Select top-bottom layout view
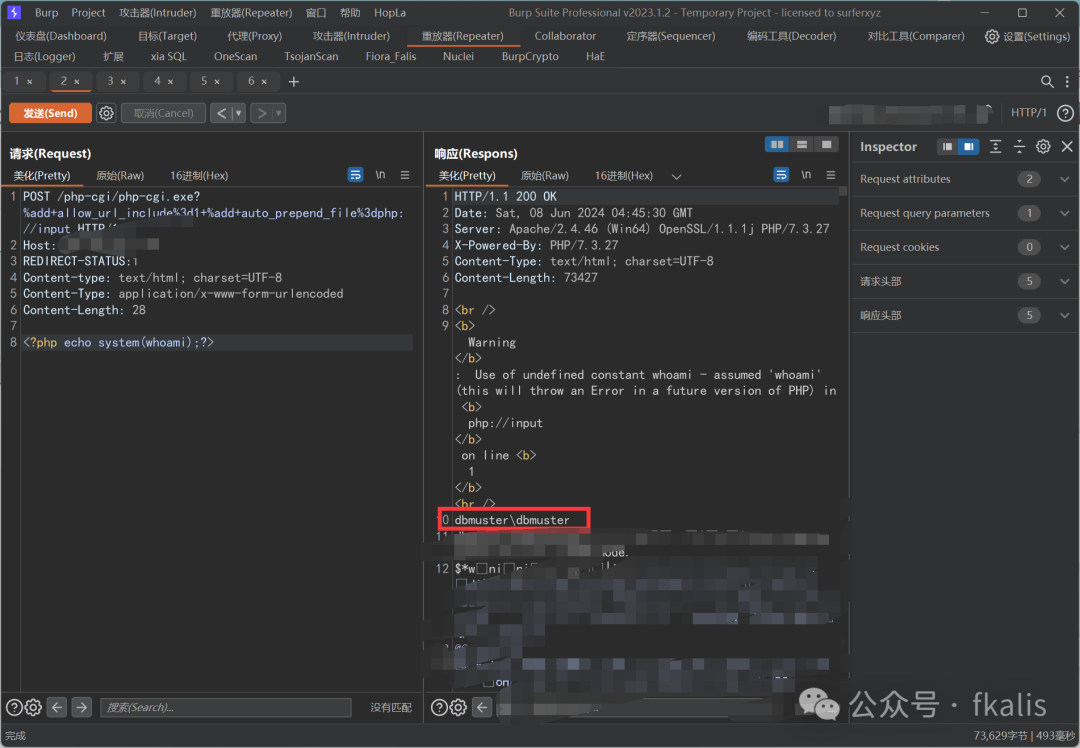Image resolution: width=1080 pixels, height=748 pixels. point(802,145)
